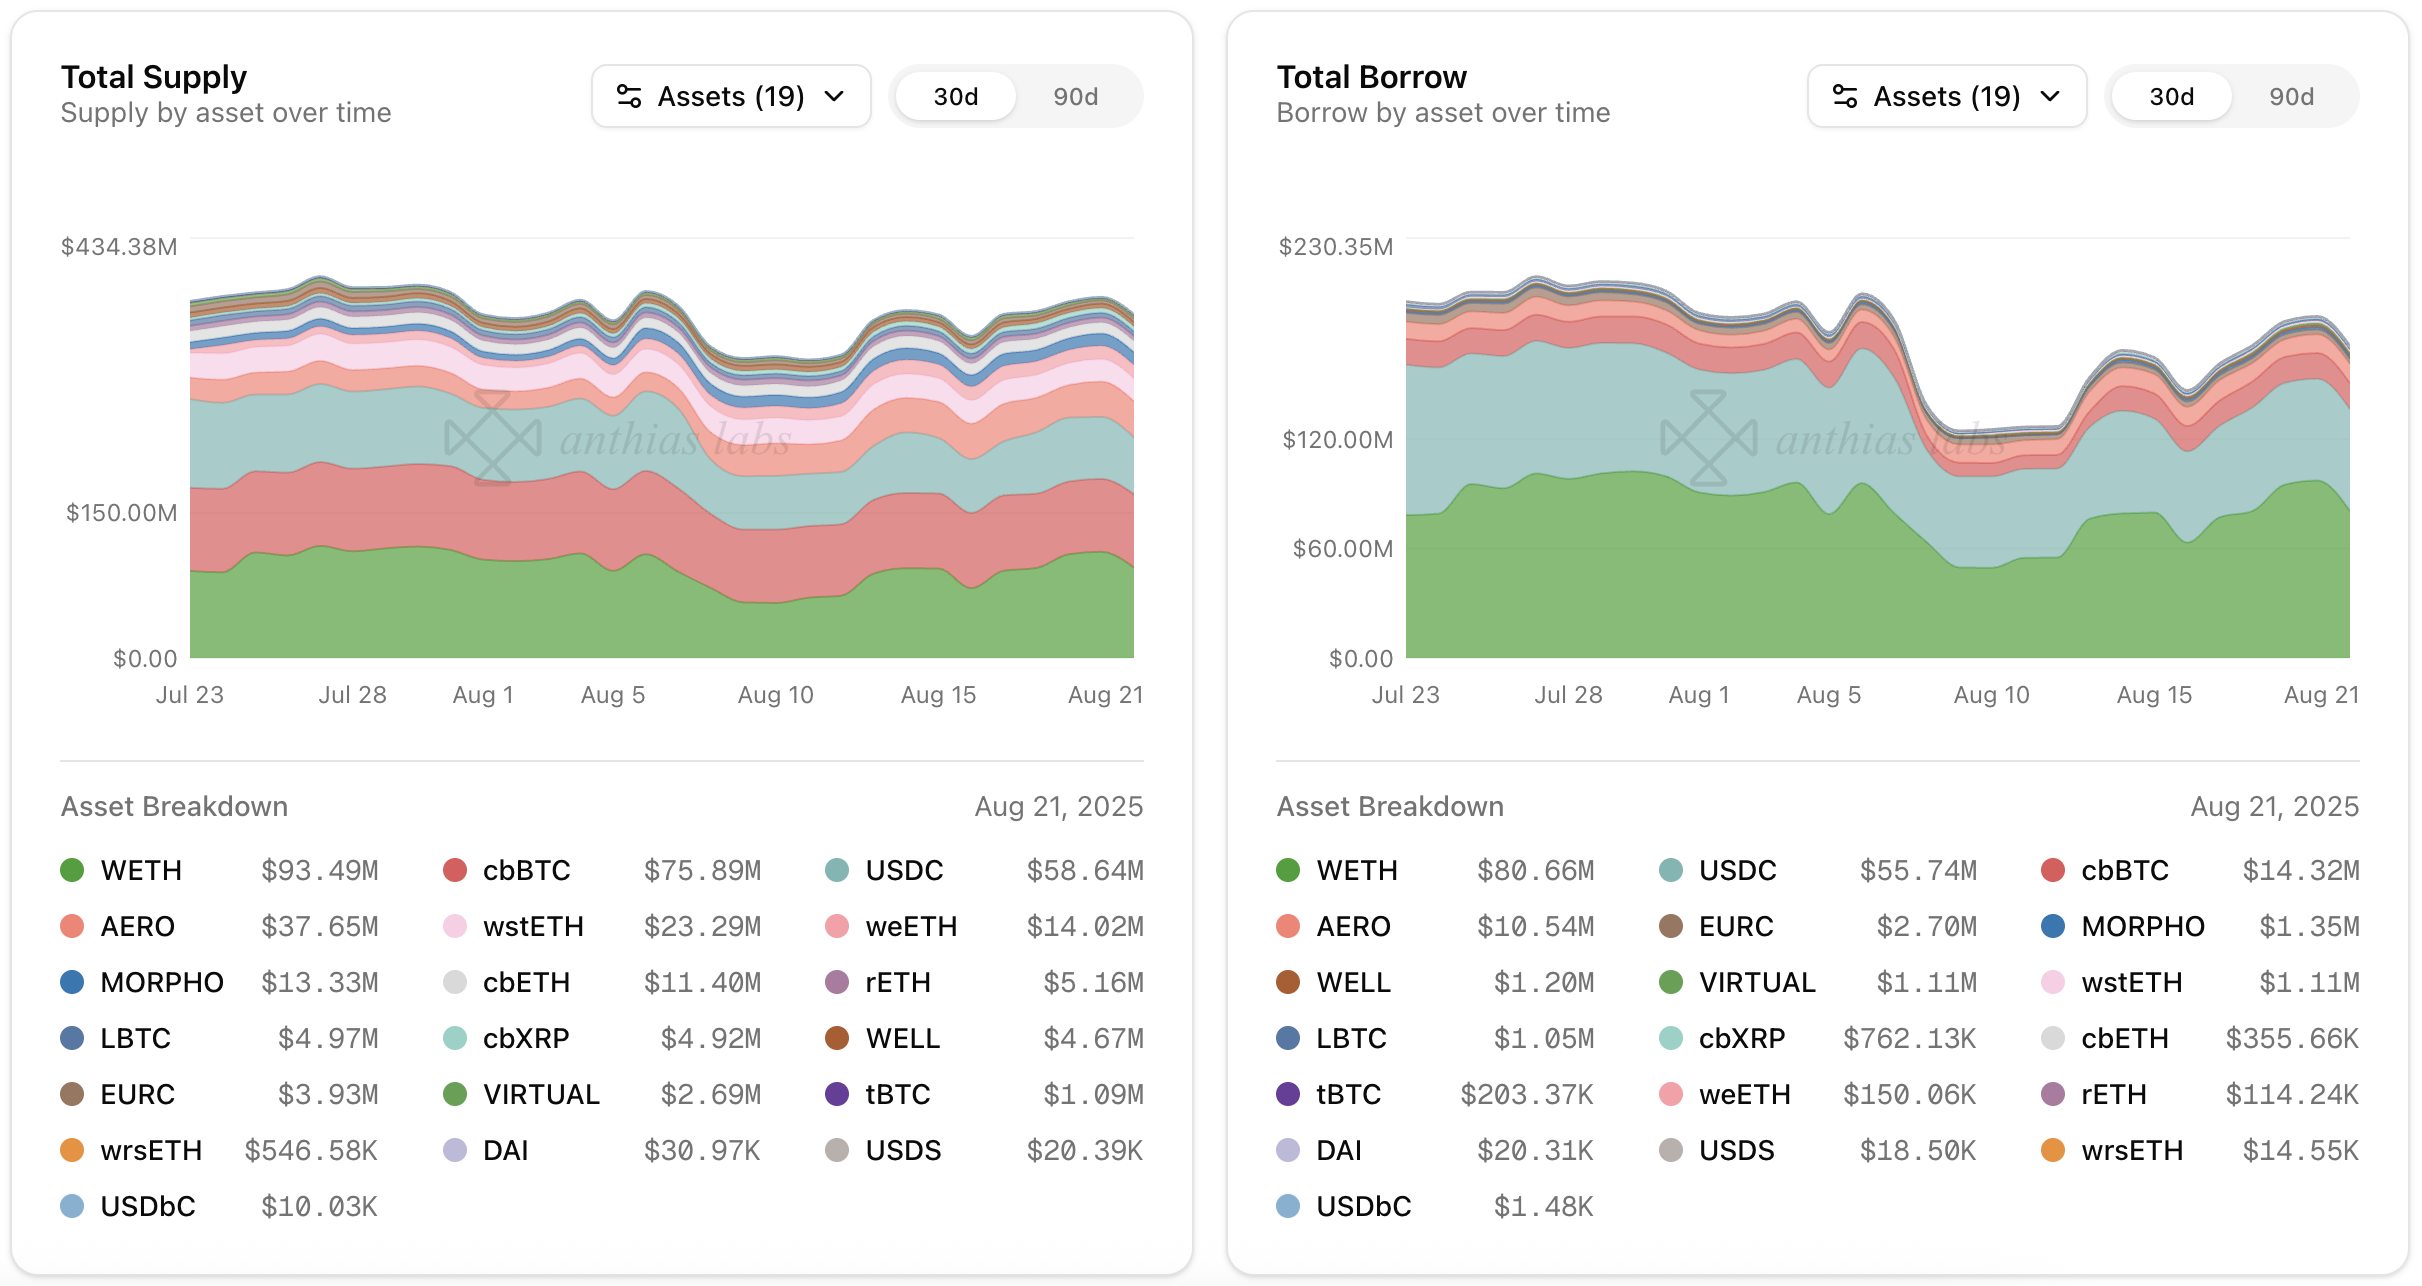
Task: Switch Total Borrow chart to 90d
Action: click(2291, 96)
